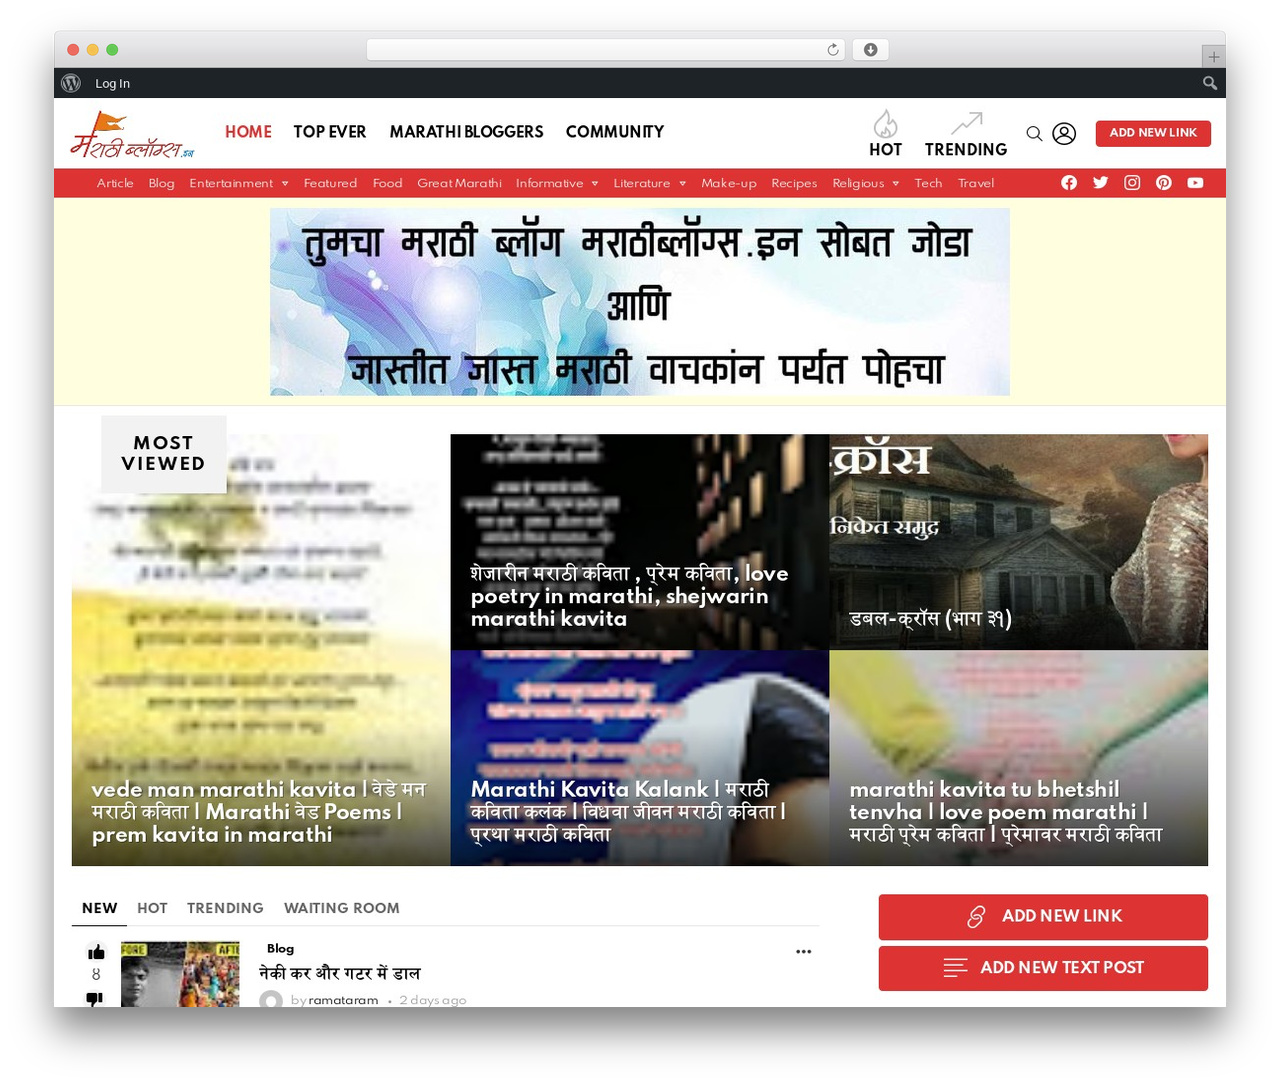Screen dimensions: 1280x1084
Task: Click the Log In link
Action: tap(112, 83)
